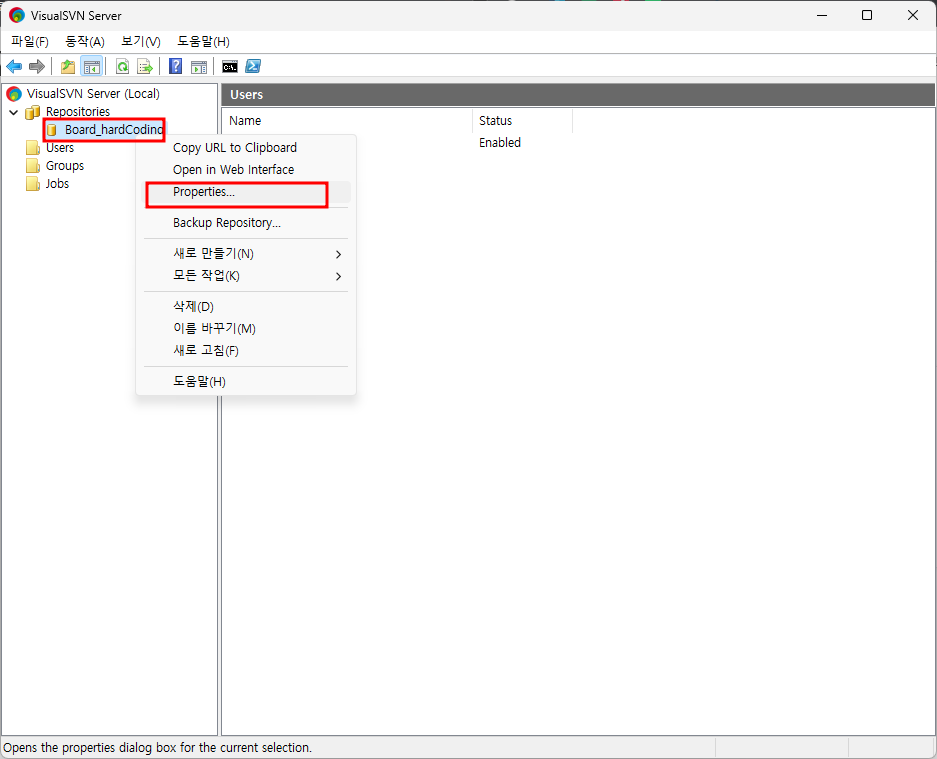
Task: Sort by the Status column header
Action: point(522,121)
